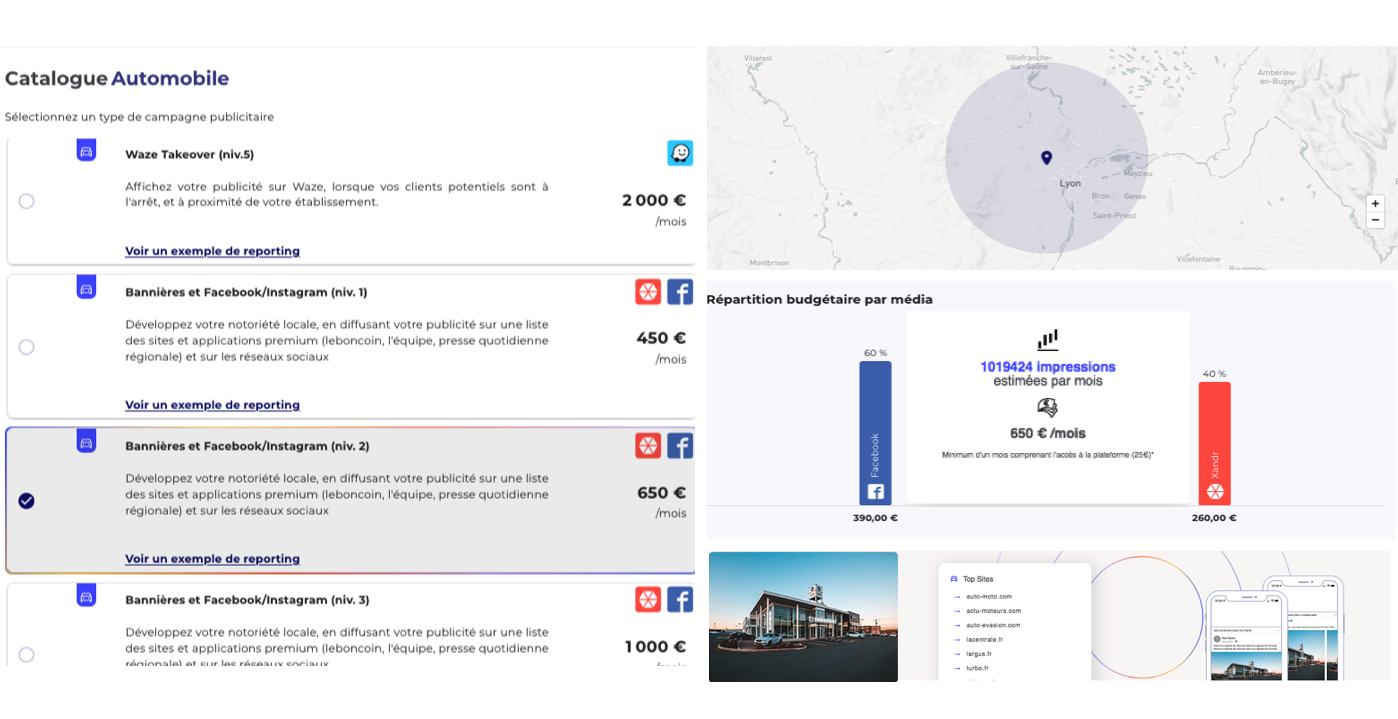Click the red Xandr budget bar
Viewport: 1398px width, 719px height.
click(1215, 444)
